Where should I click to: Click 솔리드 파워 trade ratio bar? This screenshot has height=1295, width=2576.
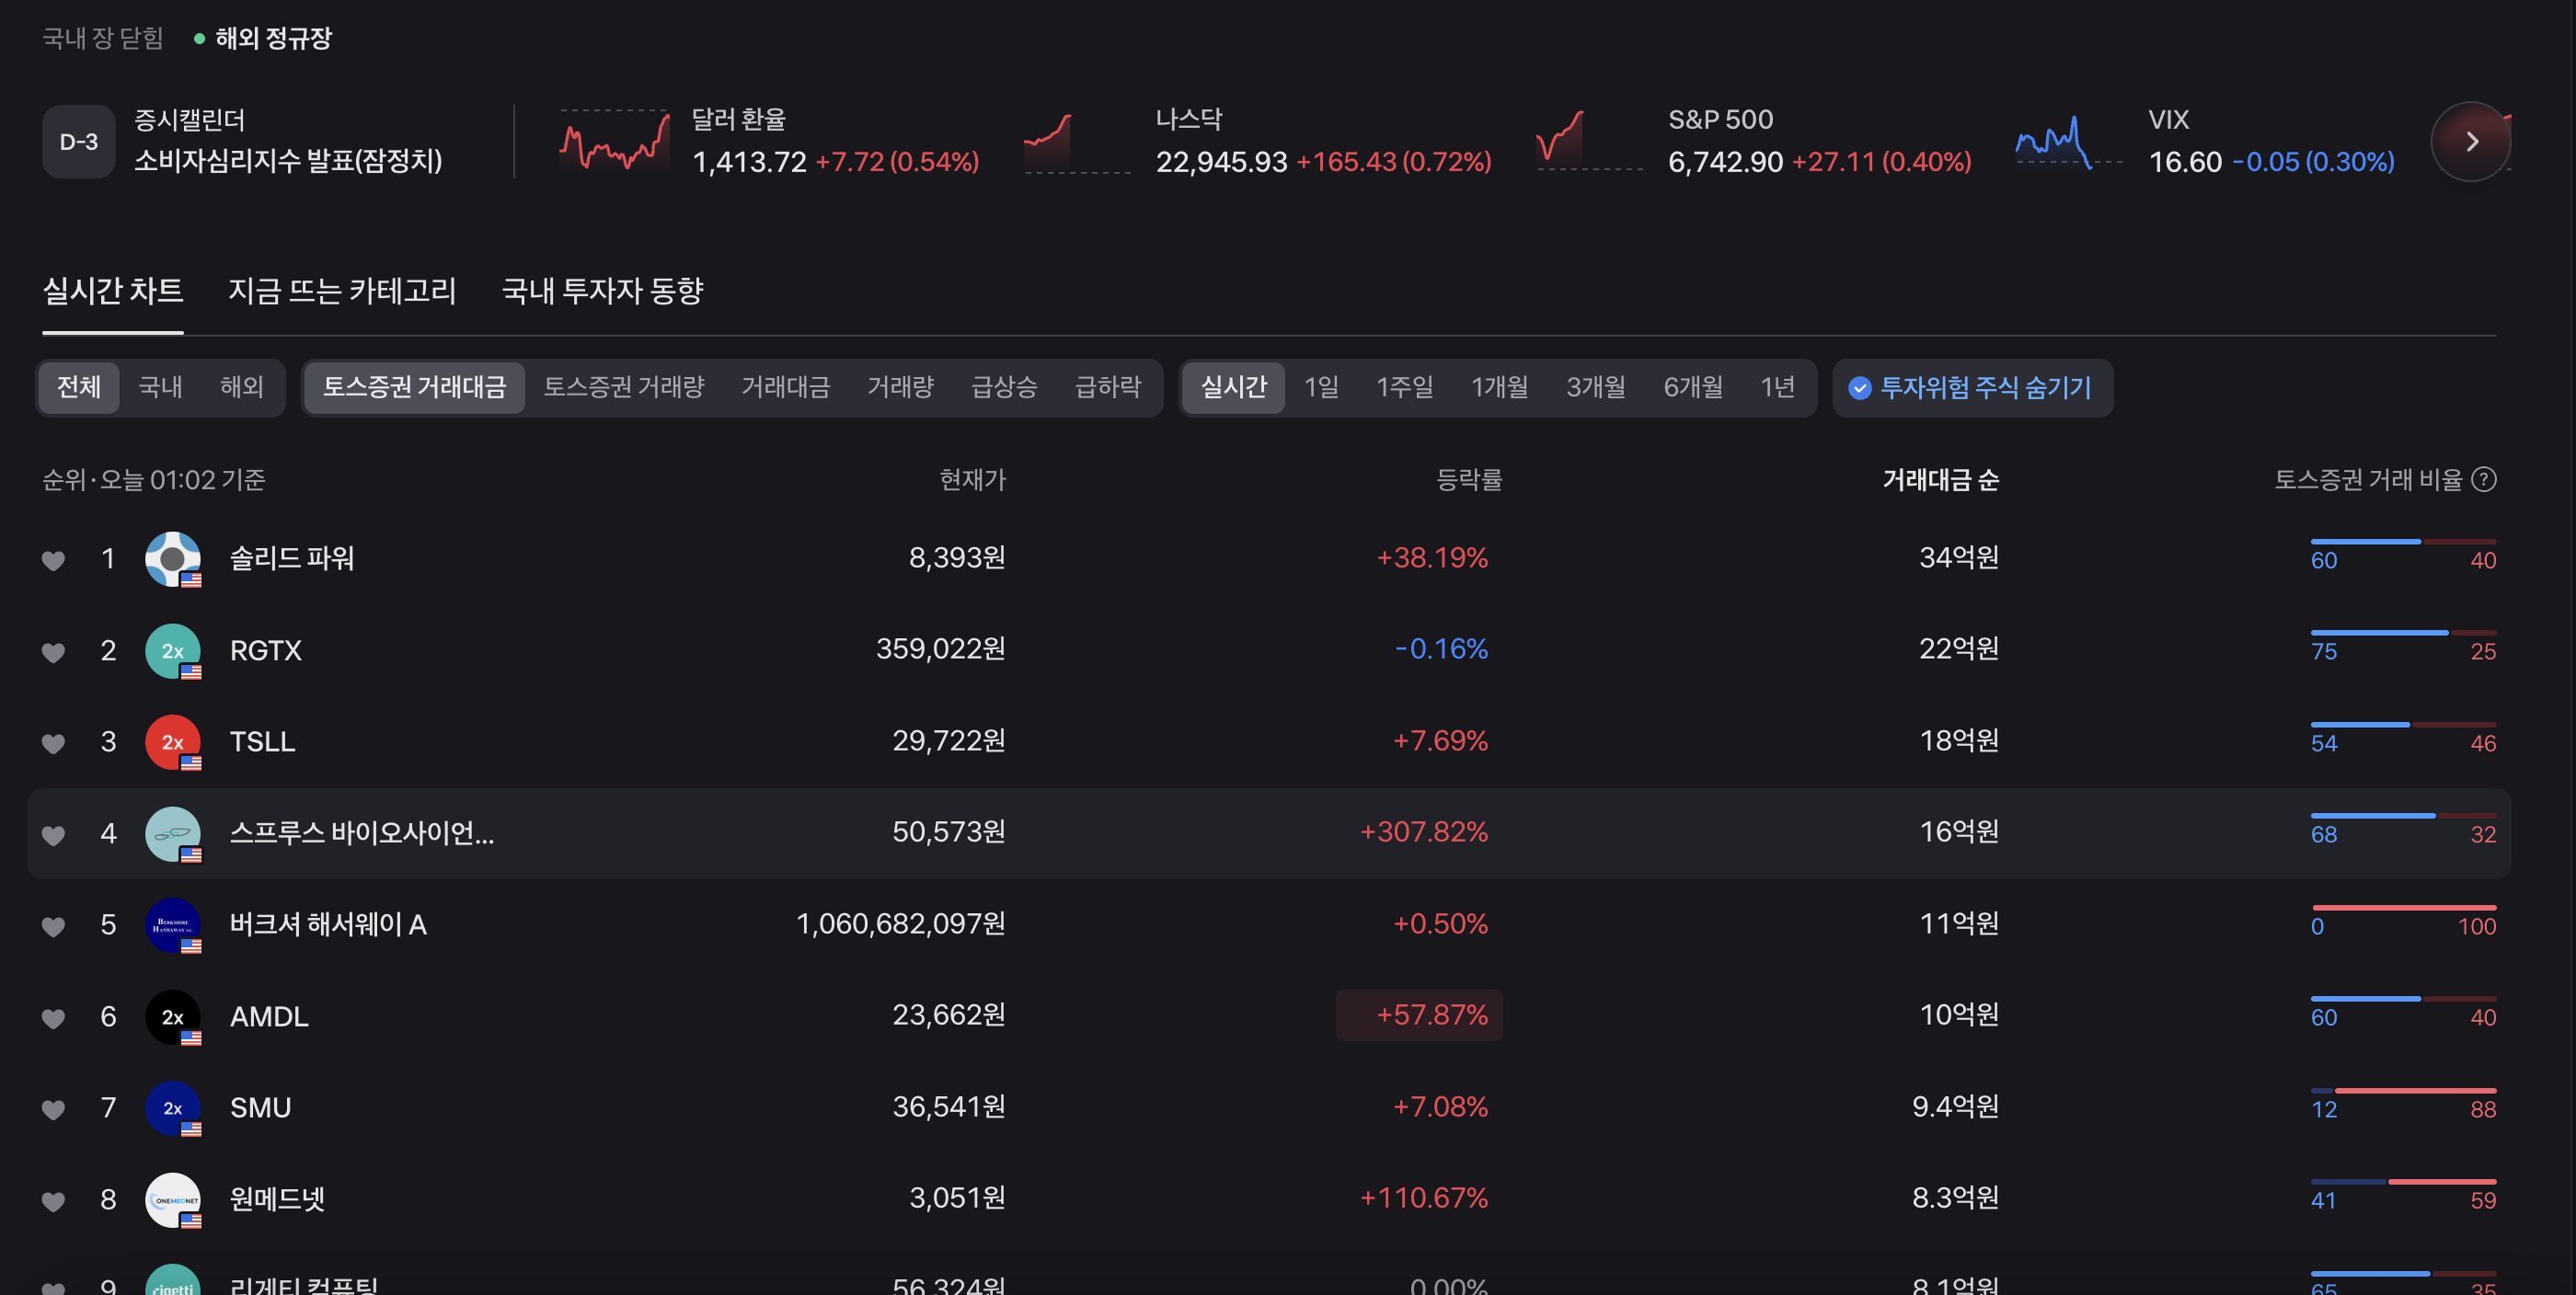coord(2402,542)
